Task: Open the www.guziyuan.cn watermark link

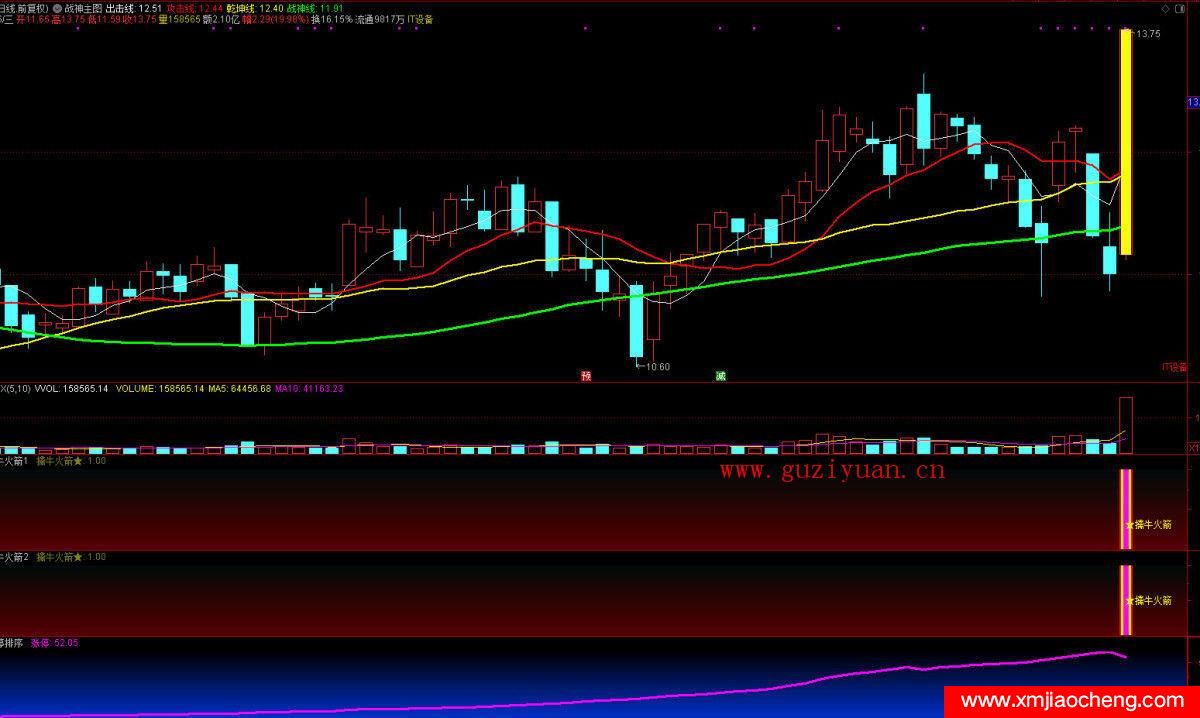Action: click(832, 471)
